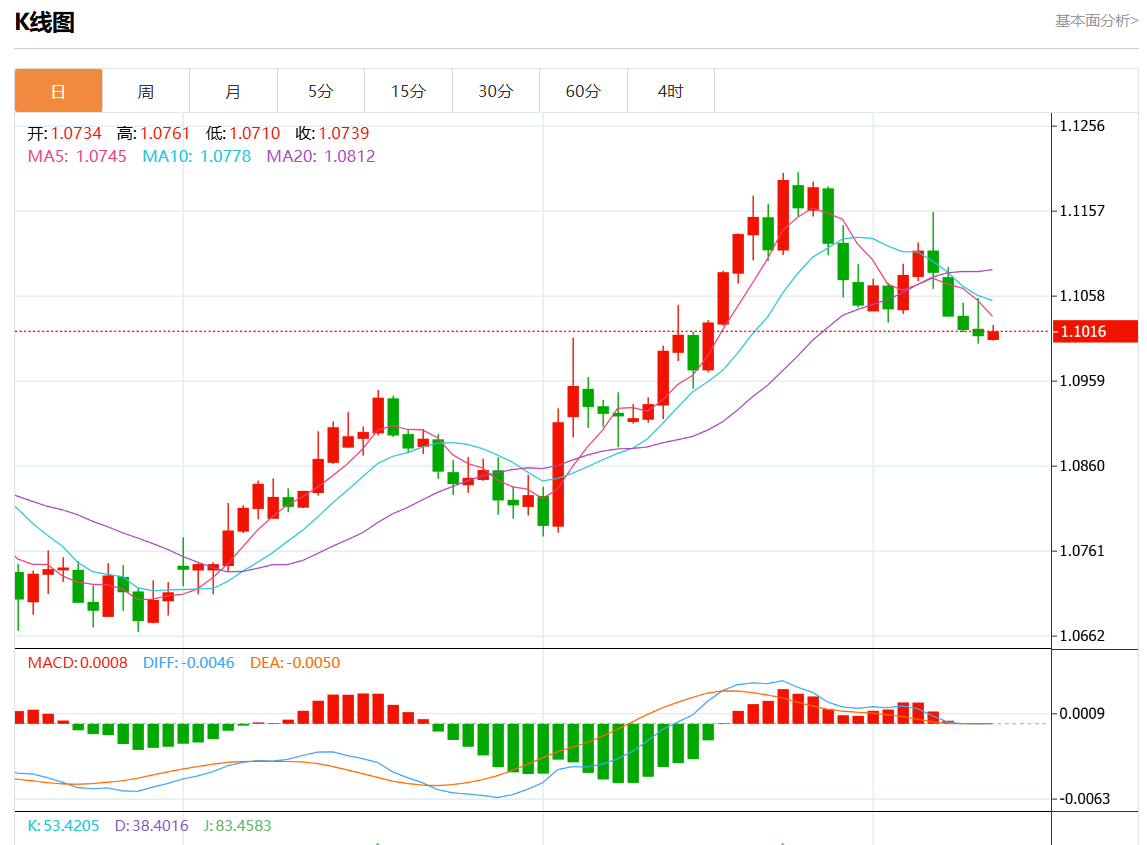Click the MA5 indicator label

click(x=77, y=156)
